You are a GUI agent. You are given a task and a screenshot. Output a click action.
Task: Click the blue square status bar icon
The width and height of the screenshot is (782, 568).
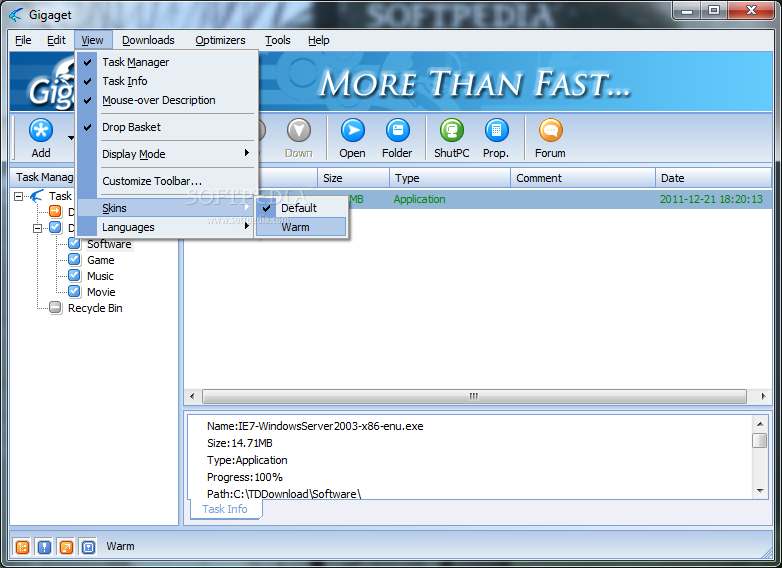click(x=88, y=547)
